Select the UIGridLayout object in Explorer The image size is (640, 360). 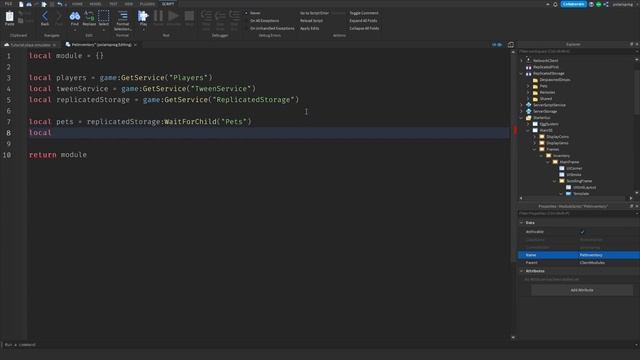[584, 187]
